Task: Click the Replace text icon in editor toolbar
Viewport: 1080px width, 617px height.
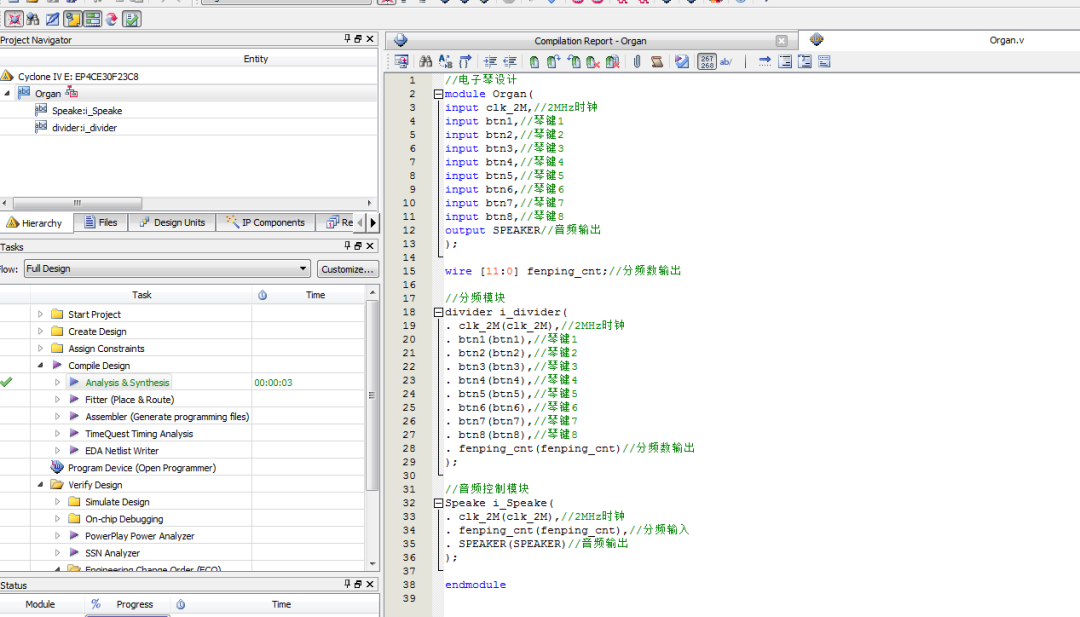Action: [x=445, y=62]
